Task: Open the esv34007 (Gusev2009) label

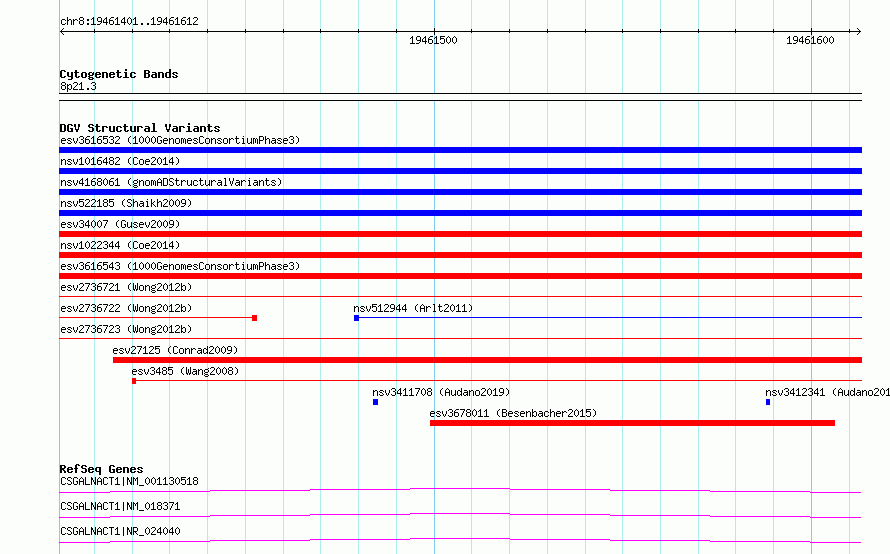Action: click(x=120, y=224)
